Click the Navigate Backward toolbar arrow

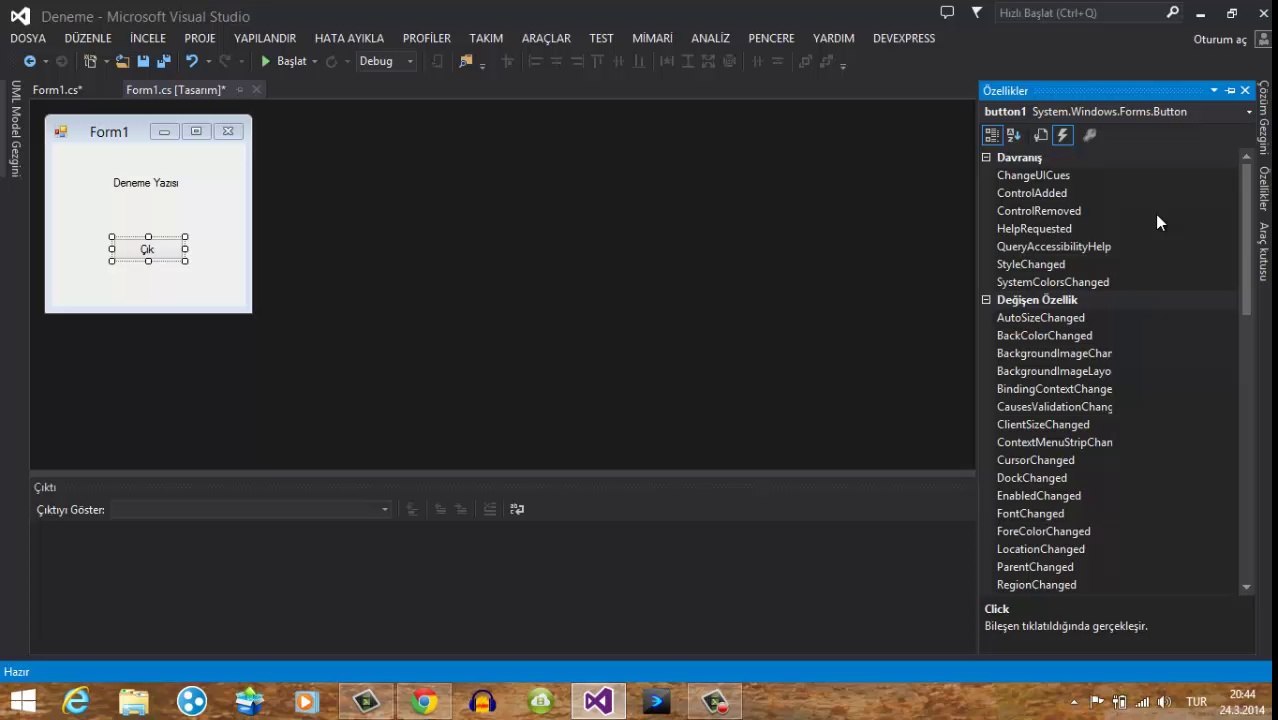(29, 61)
